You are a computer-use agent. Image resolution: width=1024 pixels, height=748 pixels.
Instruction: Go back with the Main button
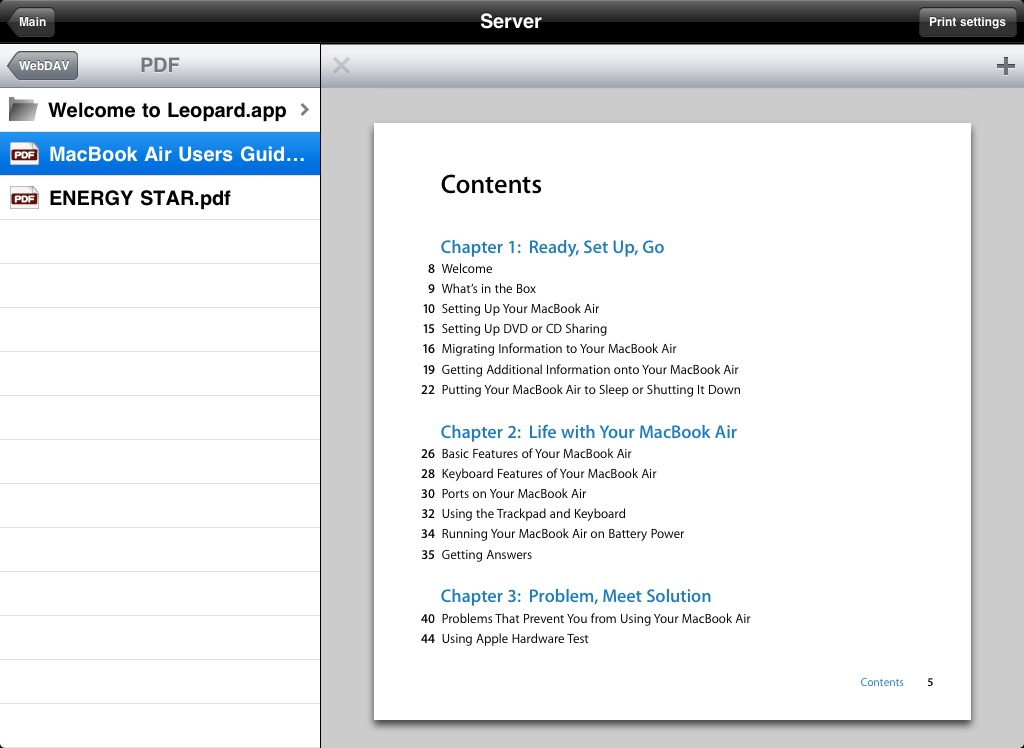coord(31,22)
